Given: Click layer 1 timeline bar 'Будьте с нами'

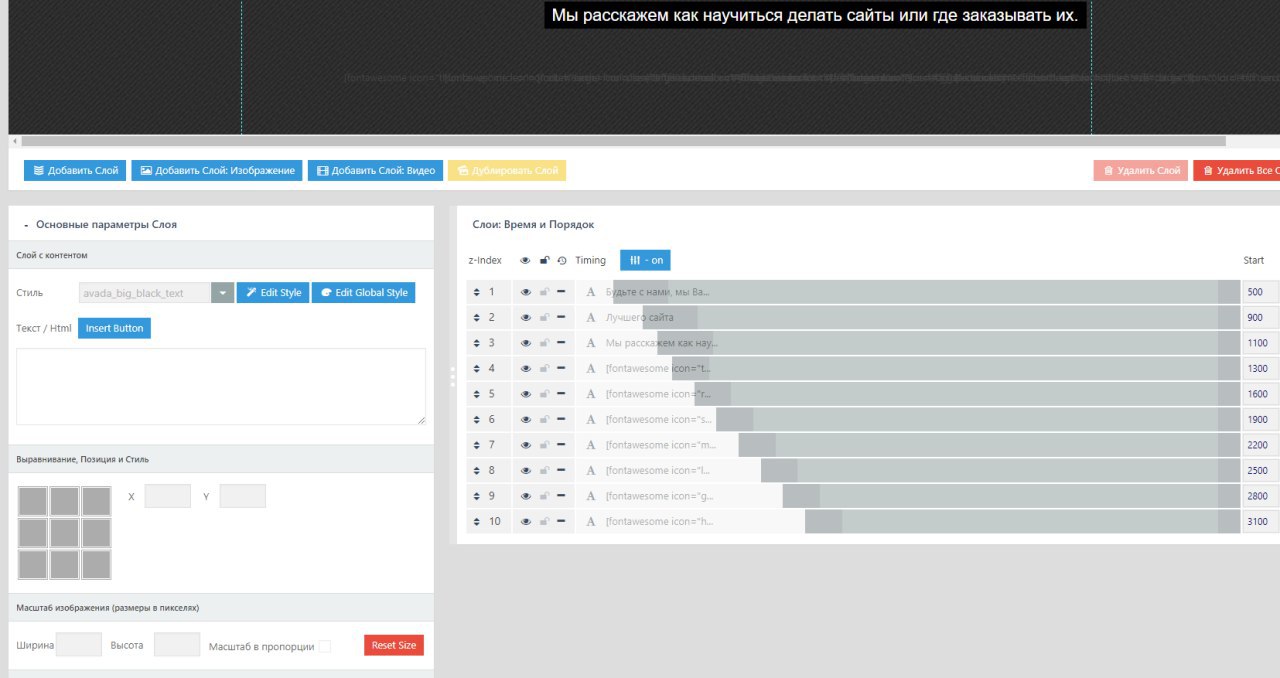Looking at the screenshot, I should 927,292.
